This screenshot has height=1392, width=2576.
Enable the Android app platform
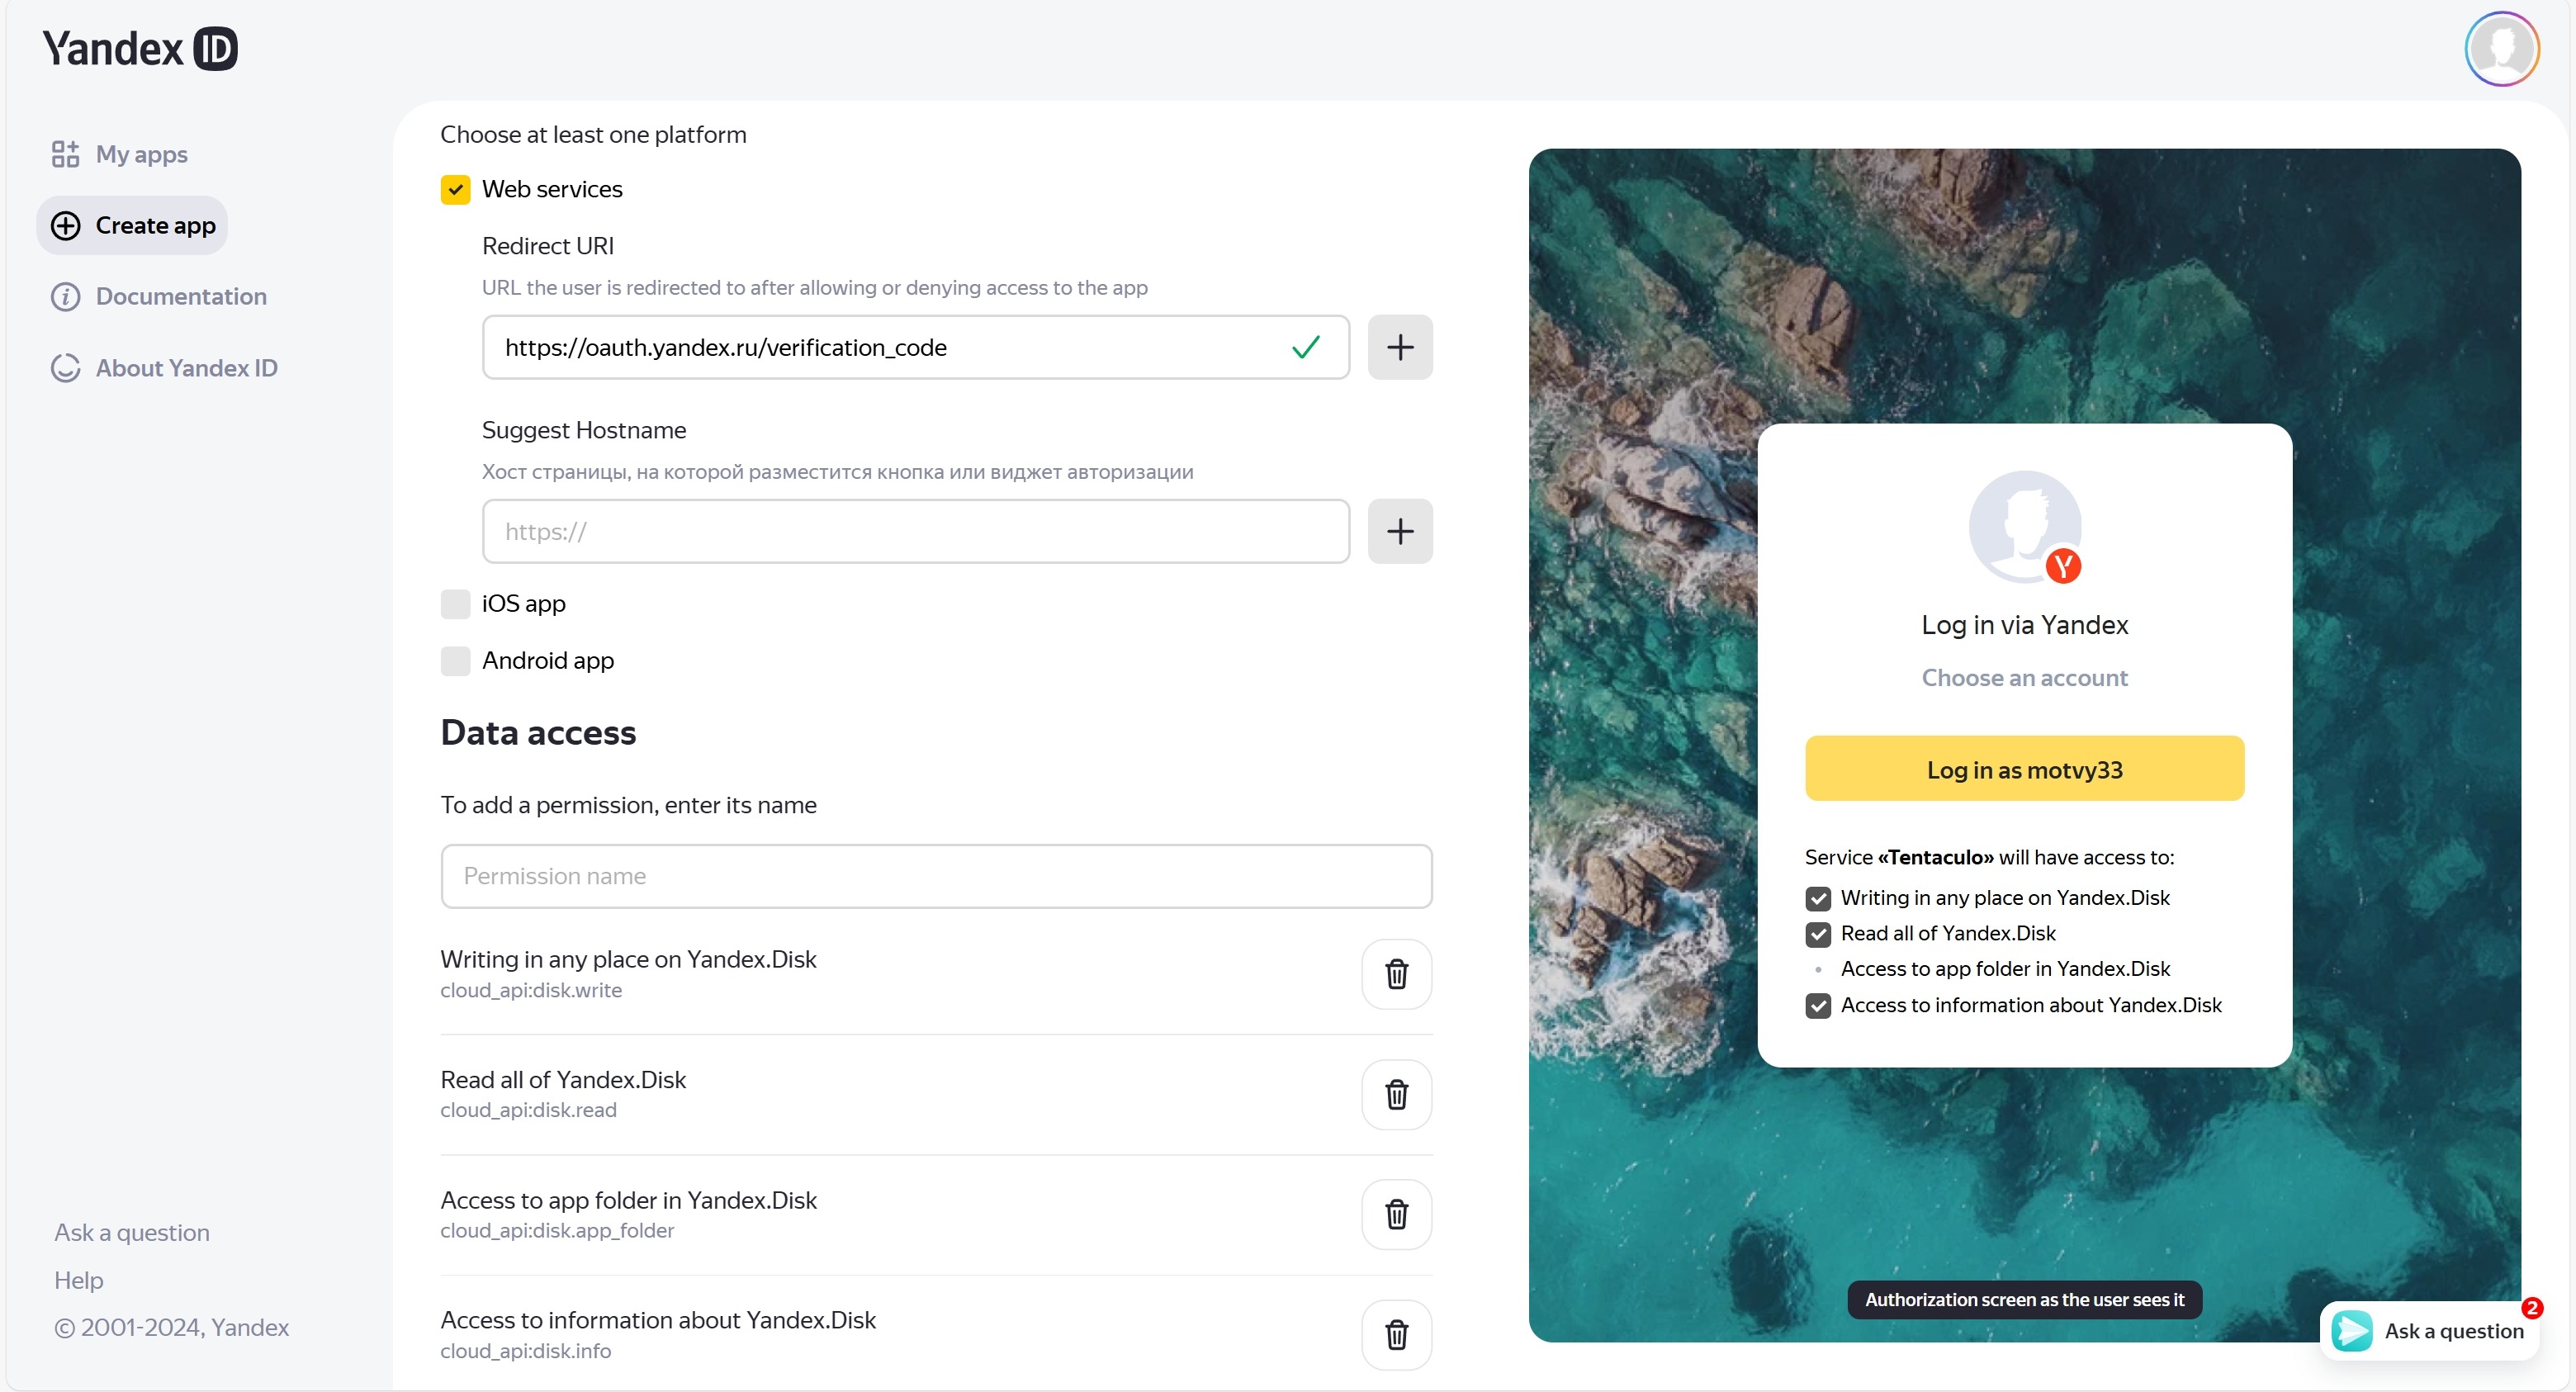(x=456, y=660)
